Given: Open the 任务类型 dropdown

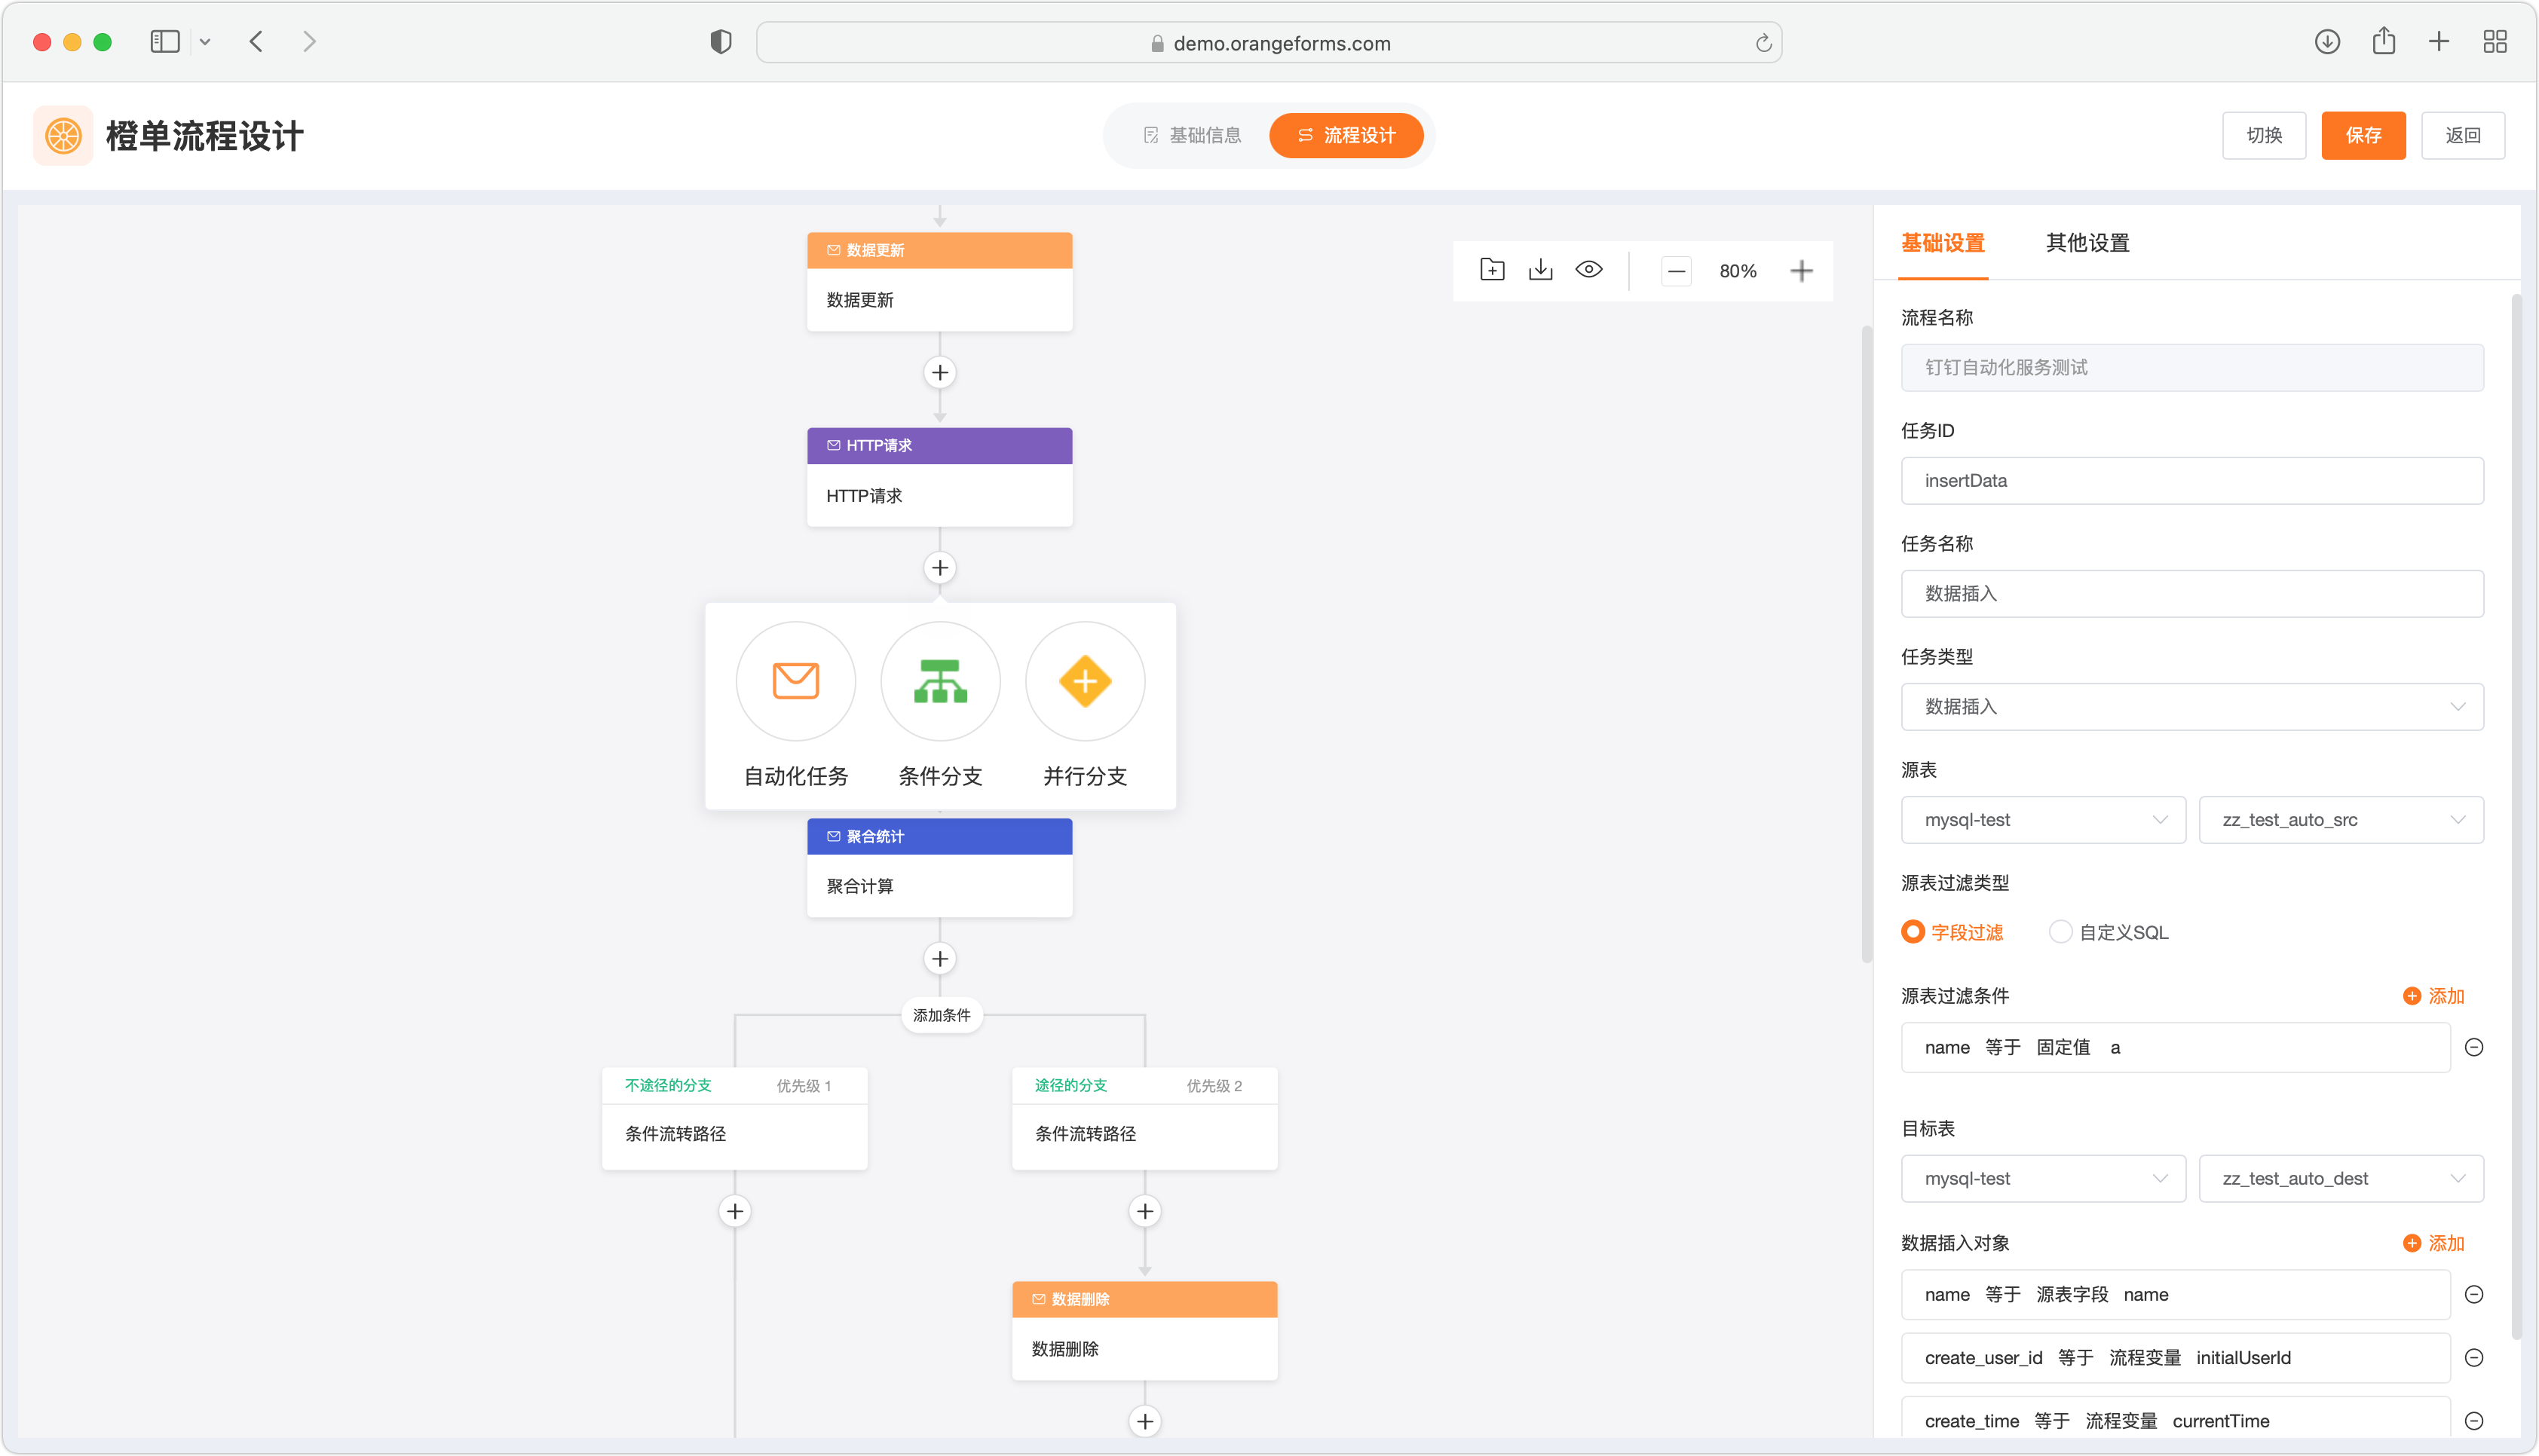Looking at the screenshot, I should tap(2191, 707).
